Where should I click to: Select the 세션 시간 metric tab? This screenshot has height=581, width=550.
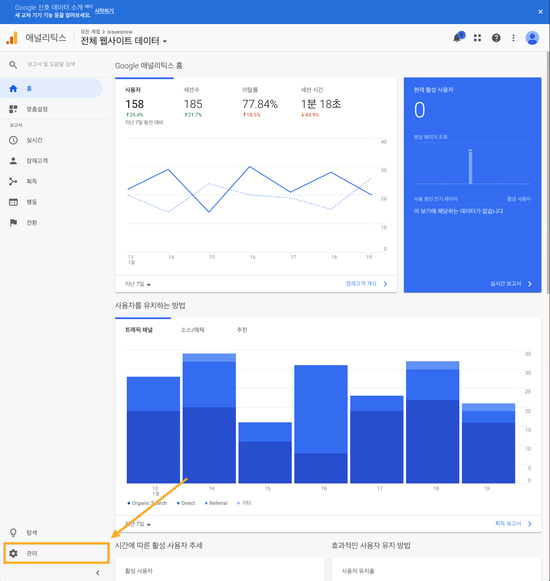click(x=321, y=102)
